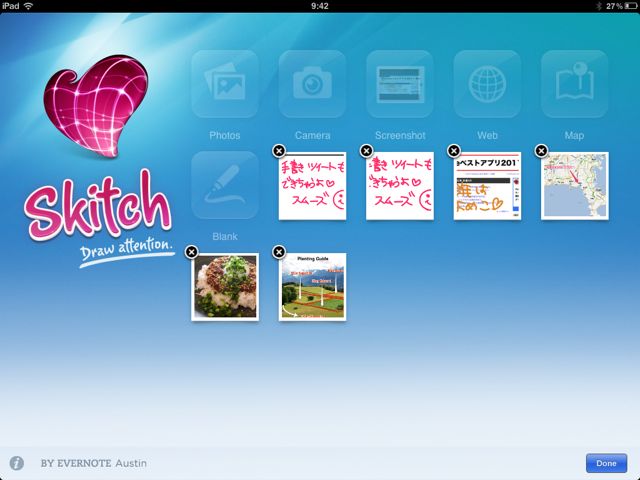640x480 pixels.
Task: Delete the first pink handwriting note
Action: (279, 151)
